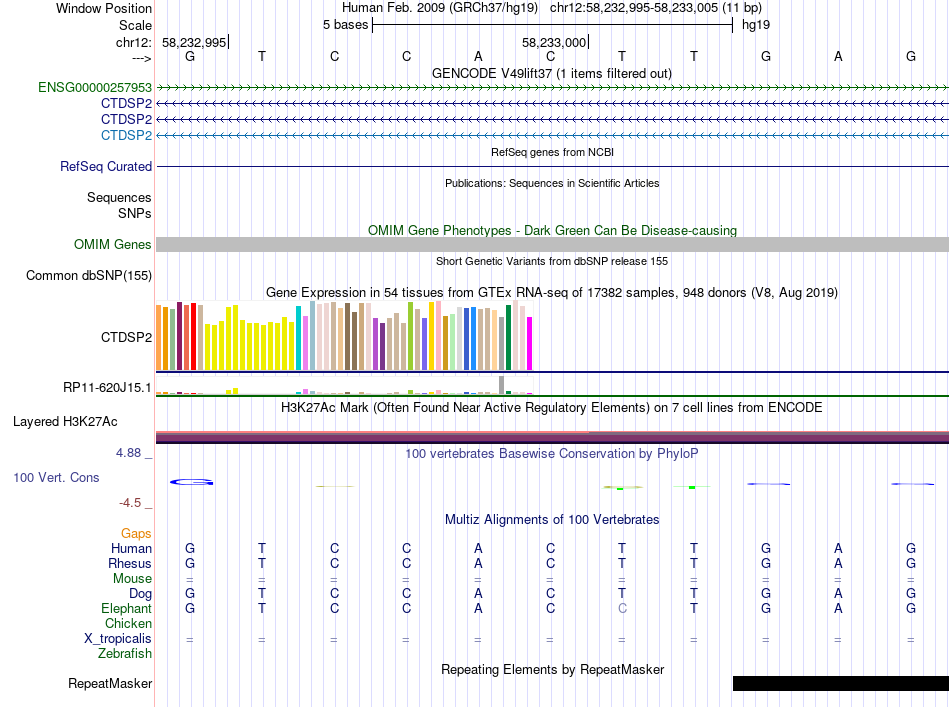The height and width of the screenshot is (707, 950).
Task: Click the Sequences subtrack label
Action: [x=119, y=197]
